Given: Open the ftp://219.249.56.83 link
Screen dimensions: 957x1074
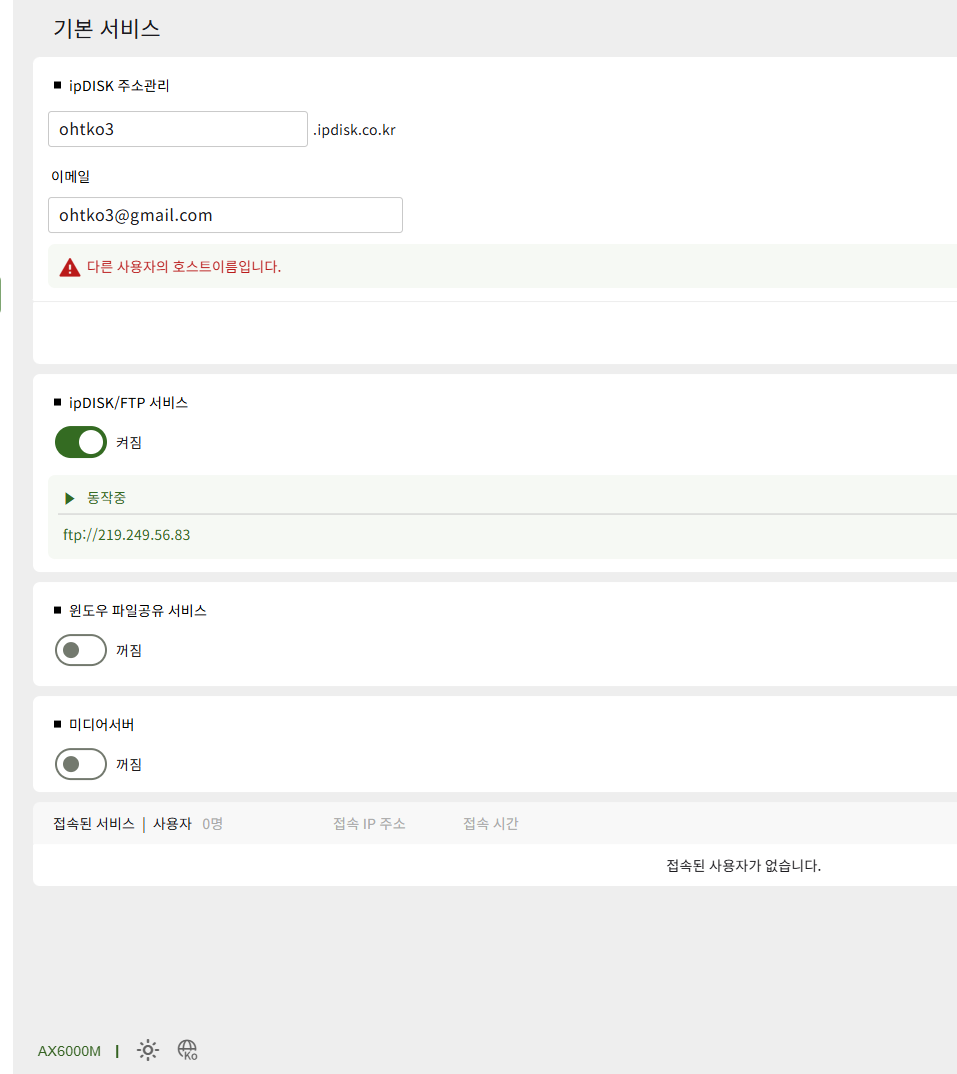Looking at the screenshot, I should 127,535.
